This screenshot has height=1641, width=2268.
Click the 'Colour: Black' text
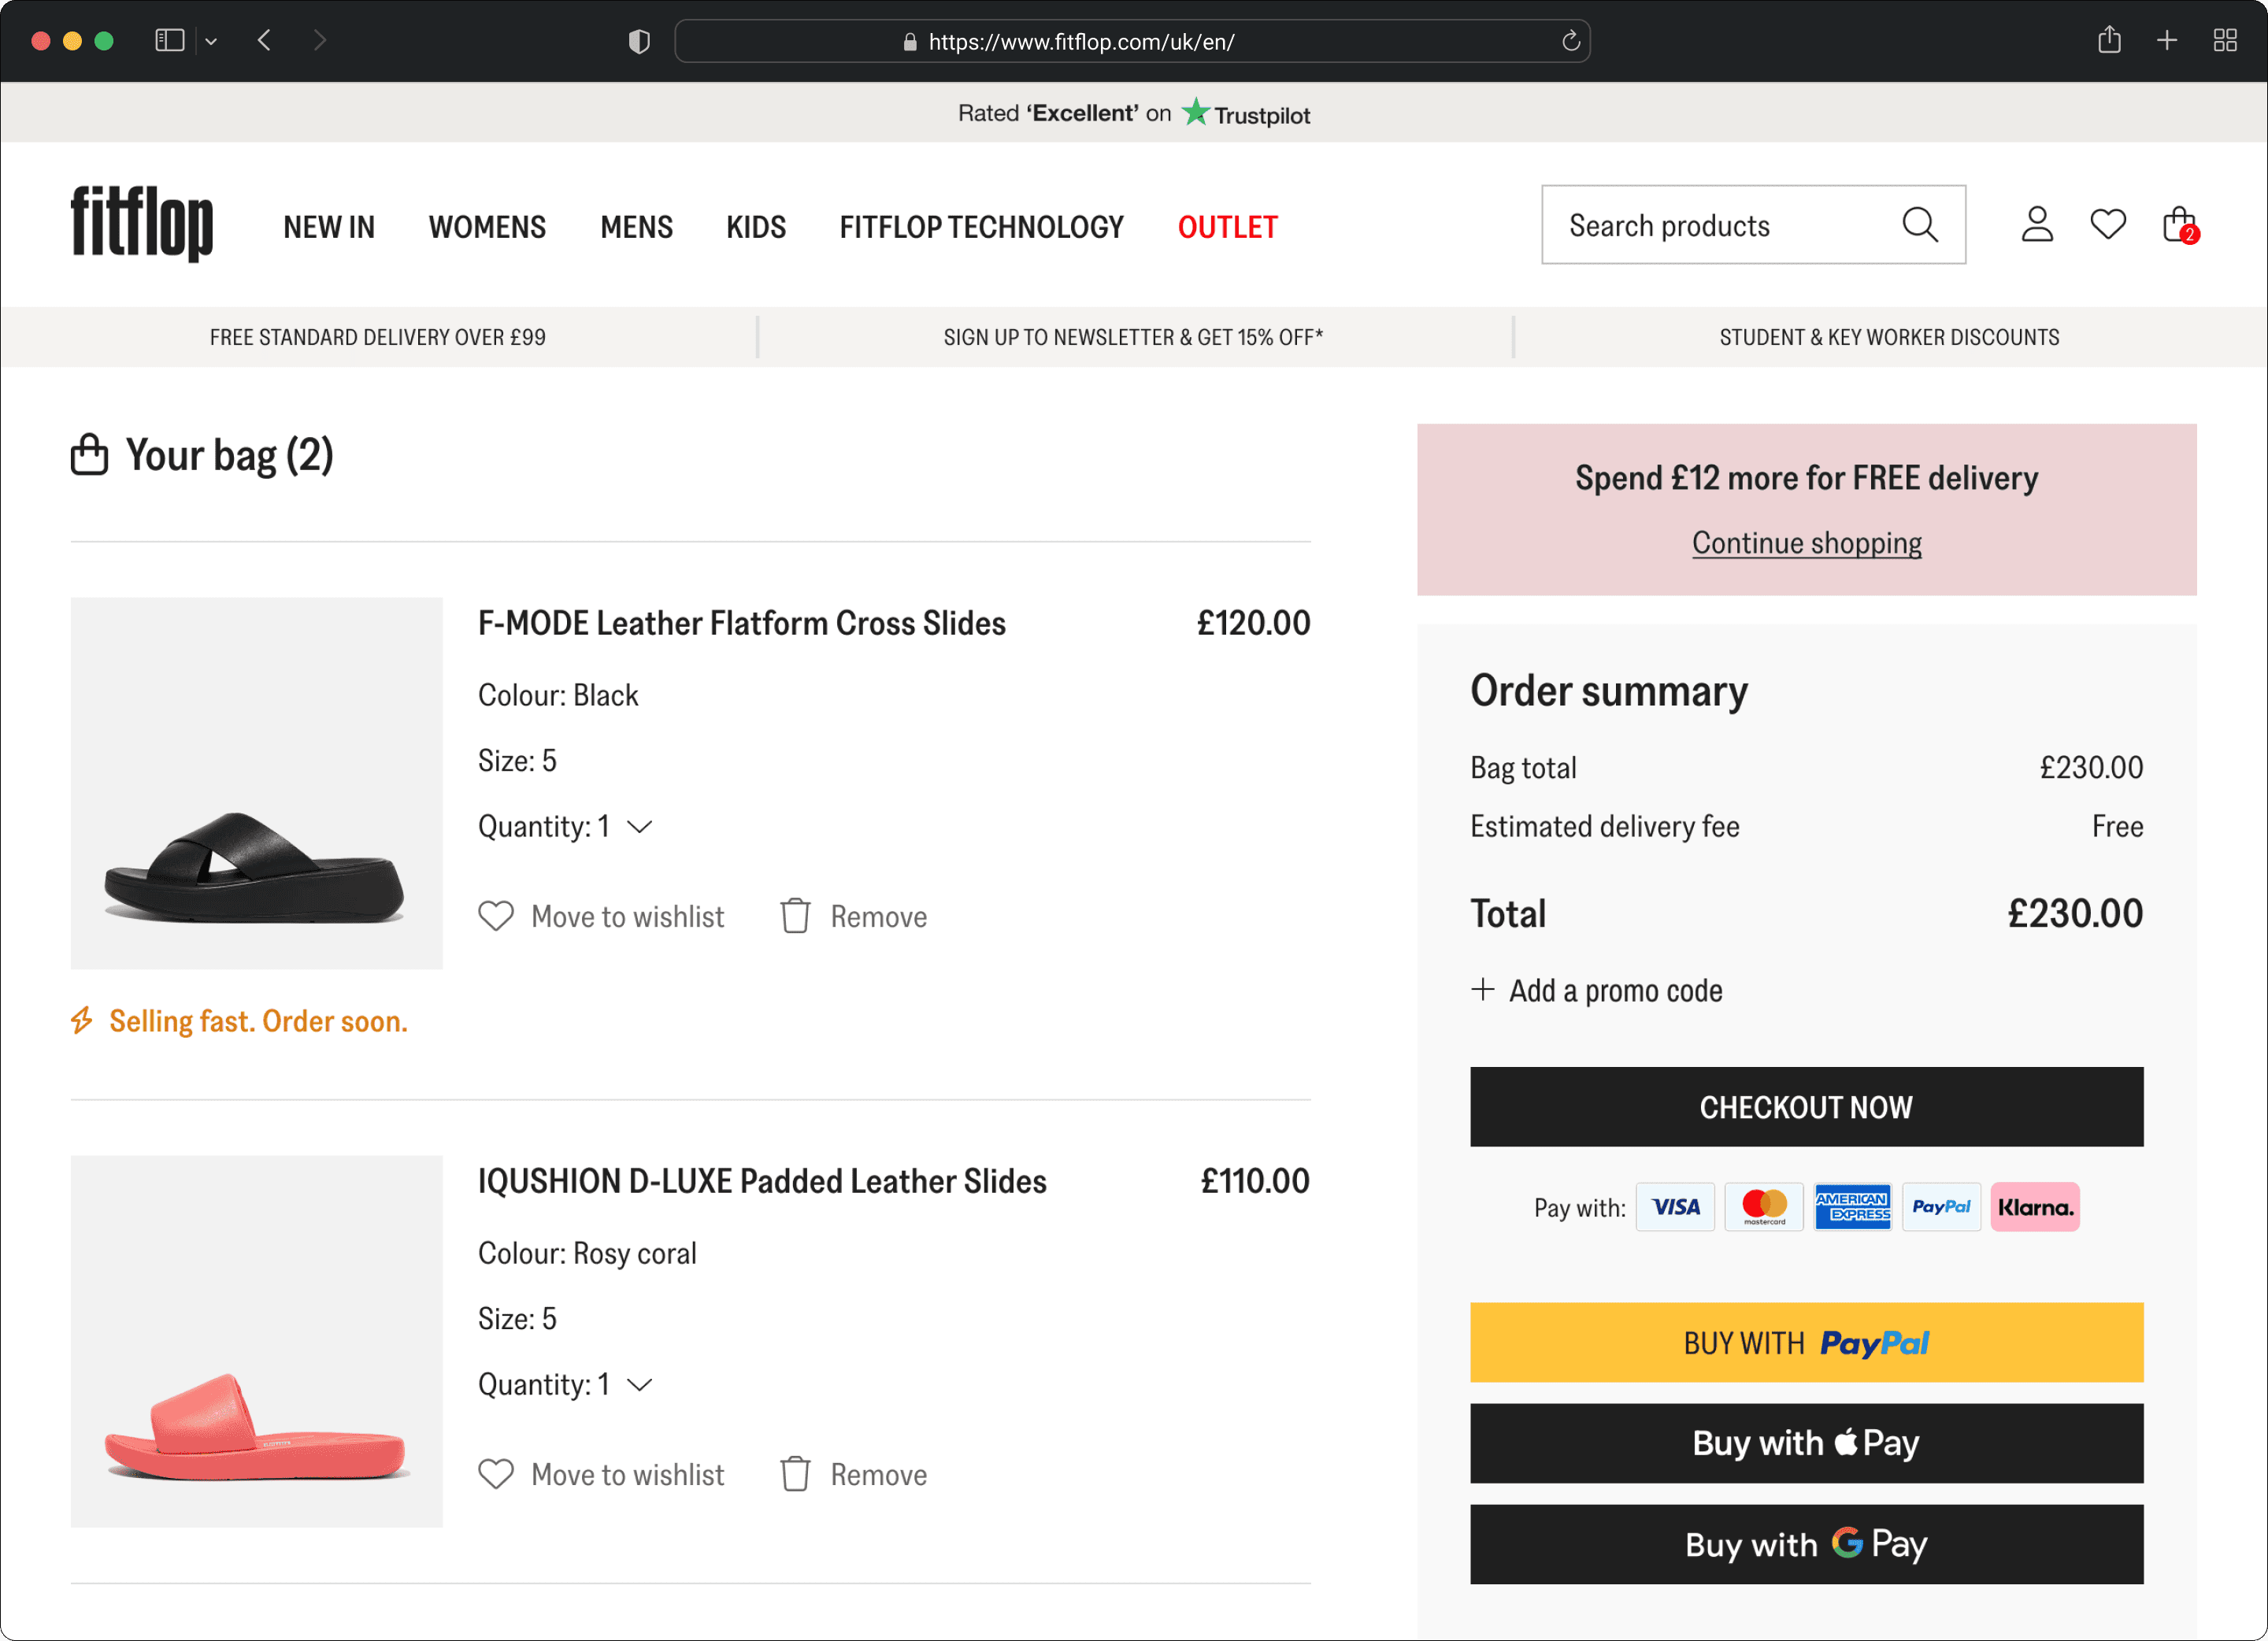click(558, 695)
